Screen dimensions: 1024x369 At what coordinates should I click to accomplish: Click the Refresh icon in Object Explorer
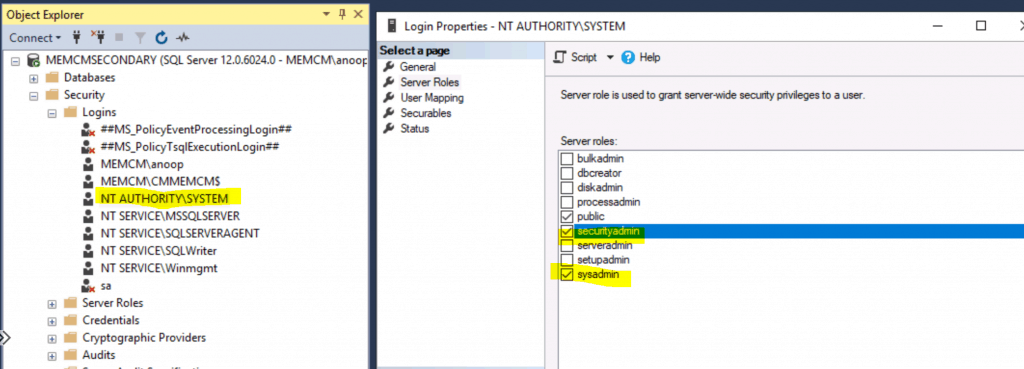[161, 38]
